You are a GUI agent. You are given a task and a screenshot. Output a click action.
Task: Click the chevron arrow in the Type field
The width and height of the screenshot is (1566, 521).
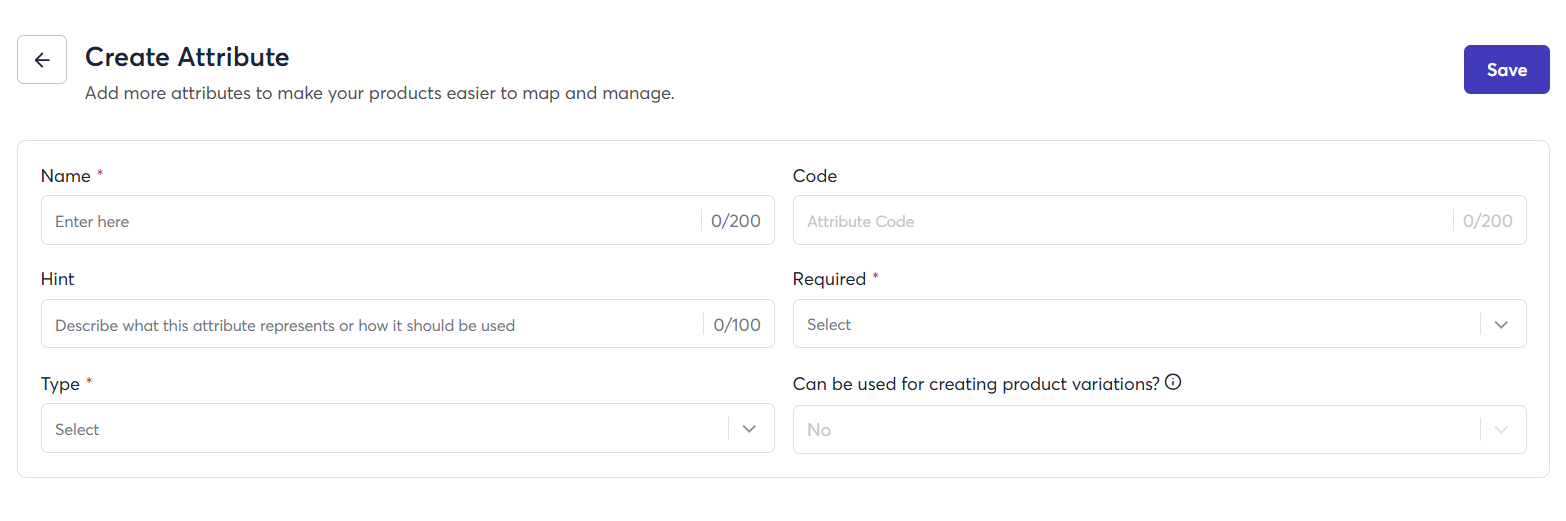[x=749, y=429]
